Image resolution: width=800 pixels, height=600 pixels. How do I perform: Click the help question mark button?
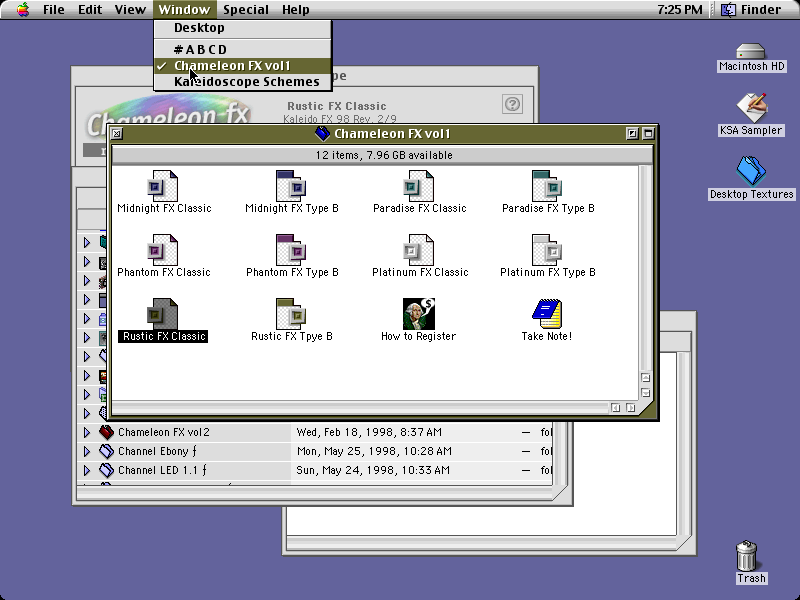512,104
